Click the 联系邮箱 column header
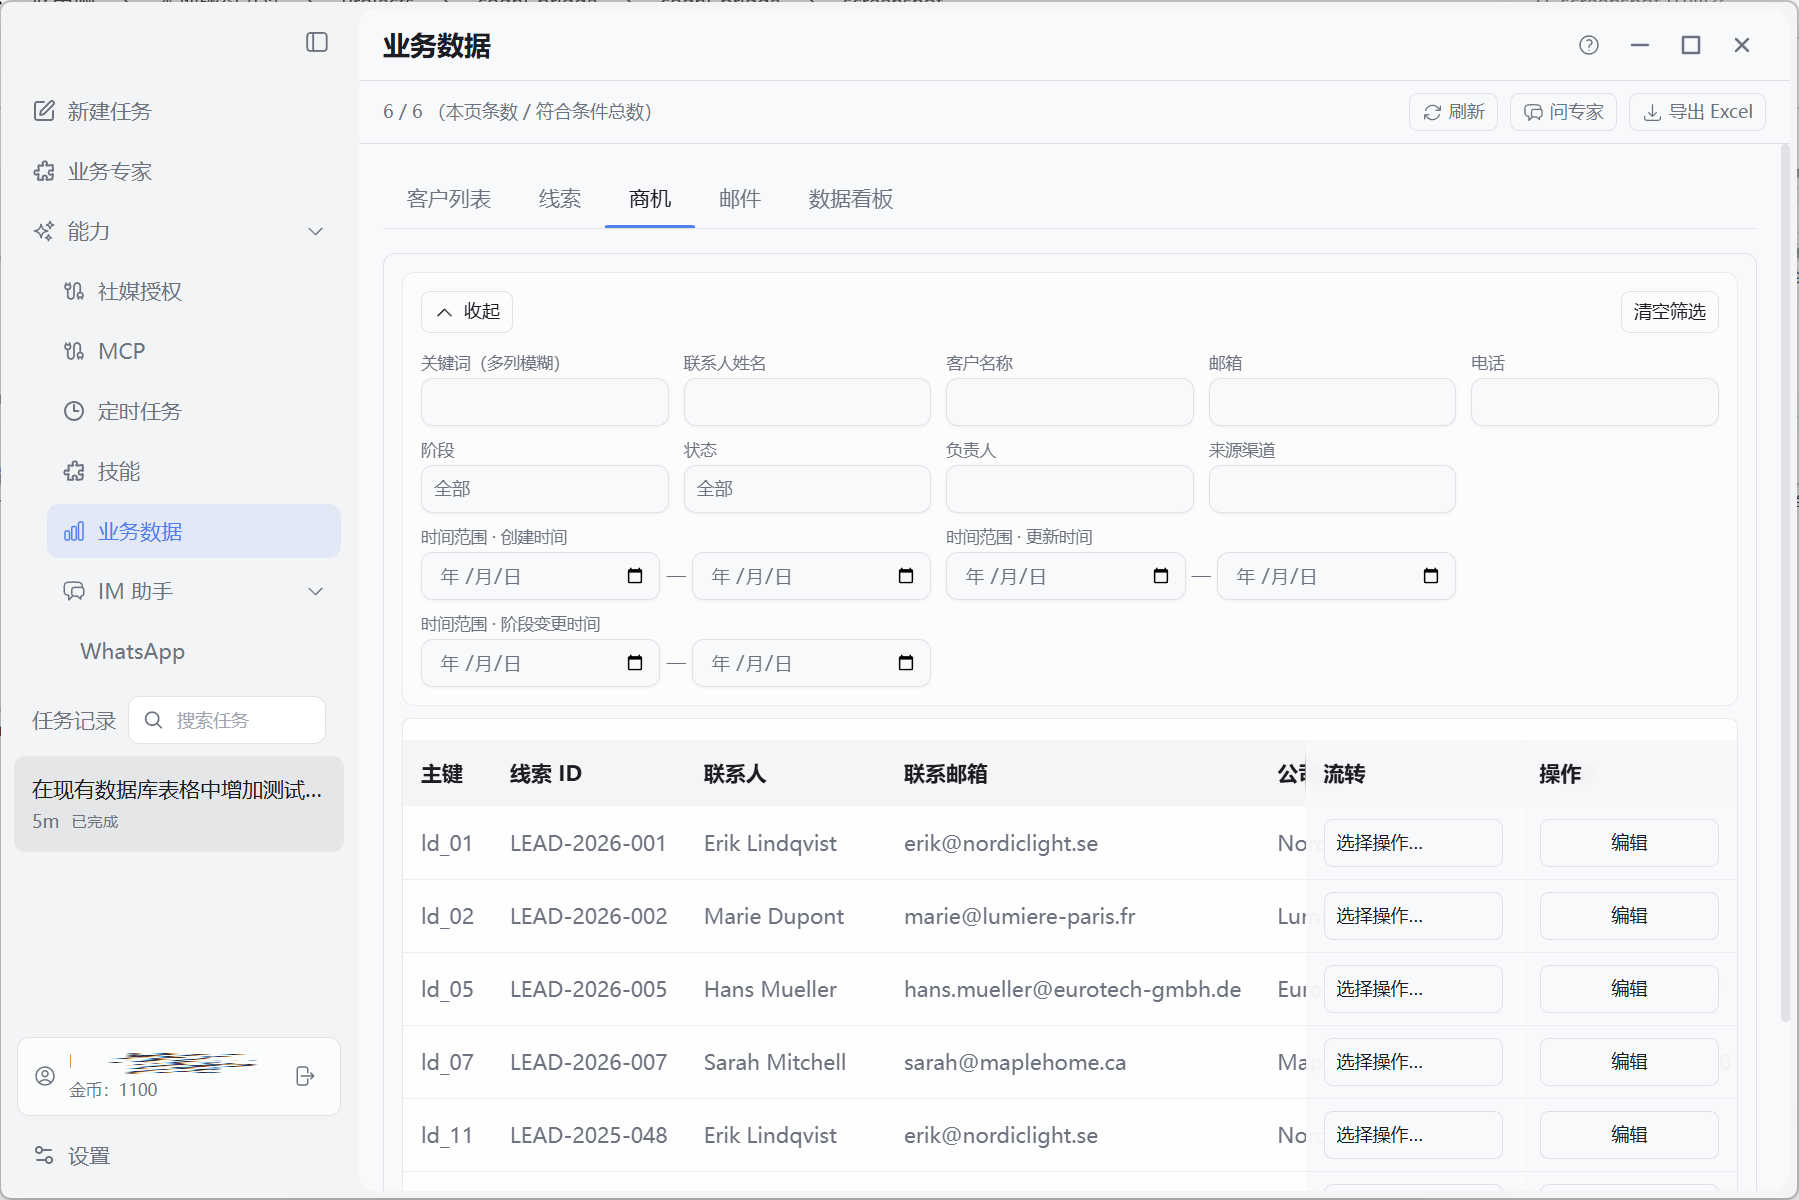1799x1200 pixels. point(946,774)
